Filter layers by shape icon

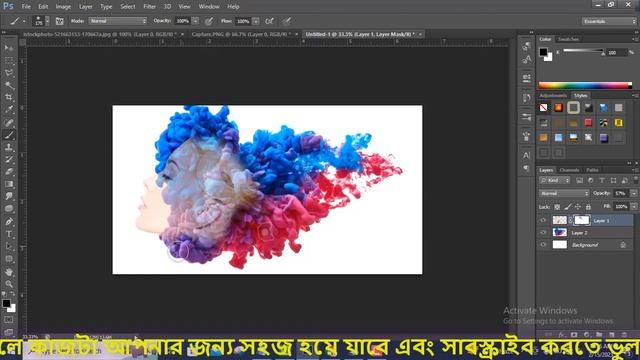click(x=613, y=180)
